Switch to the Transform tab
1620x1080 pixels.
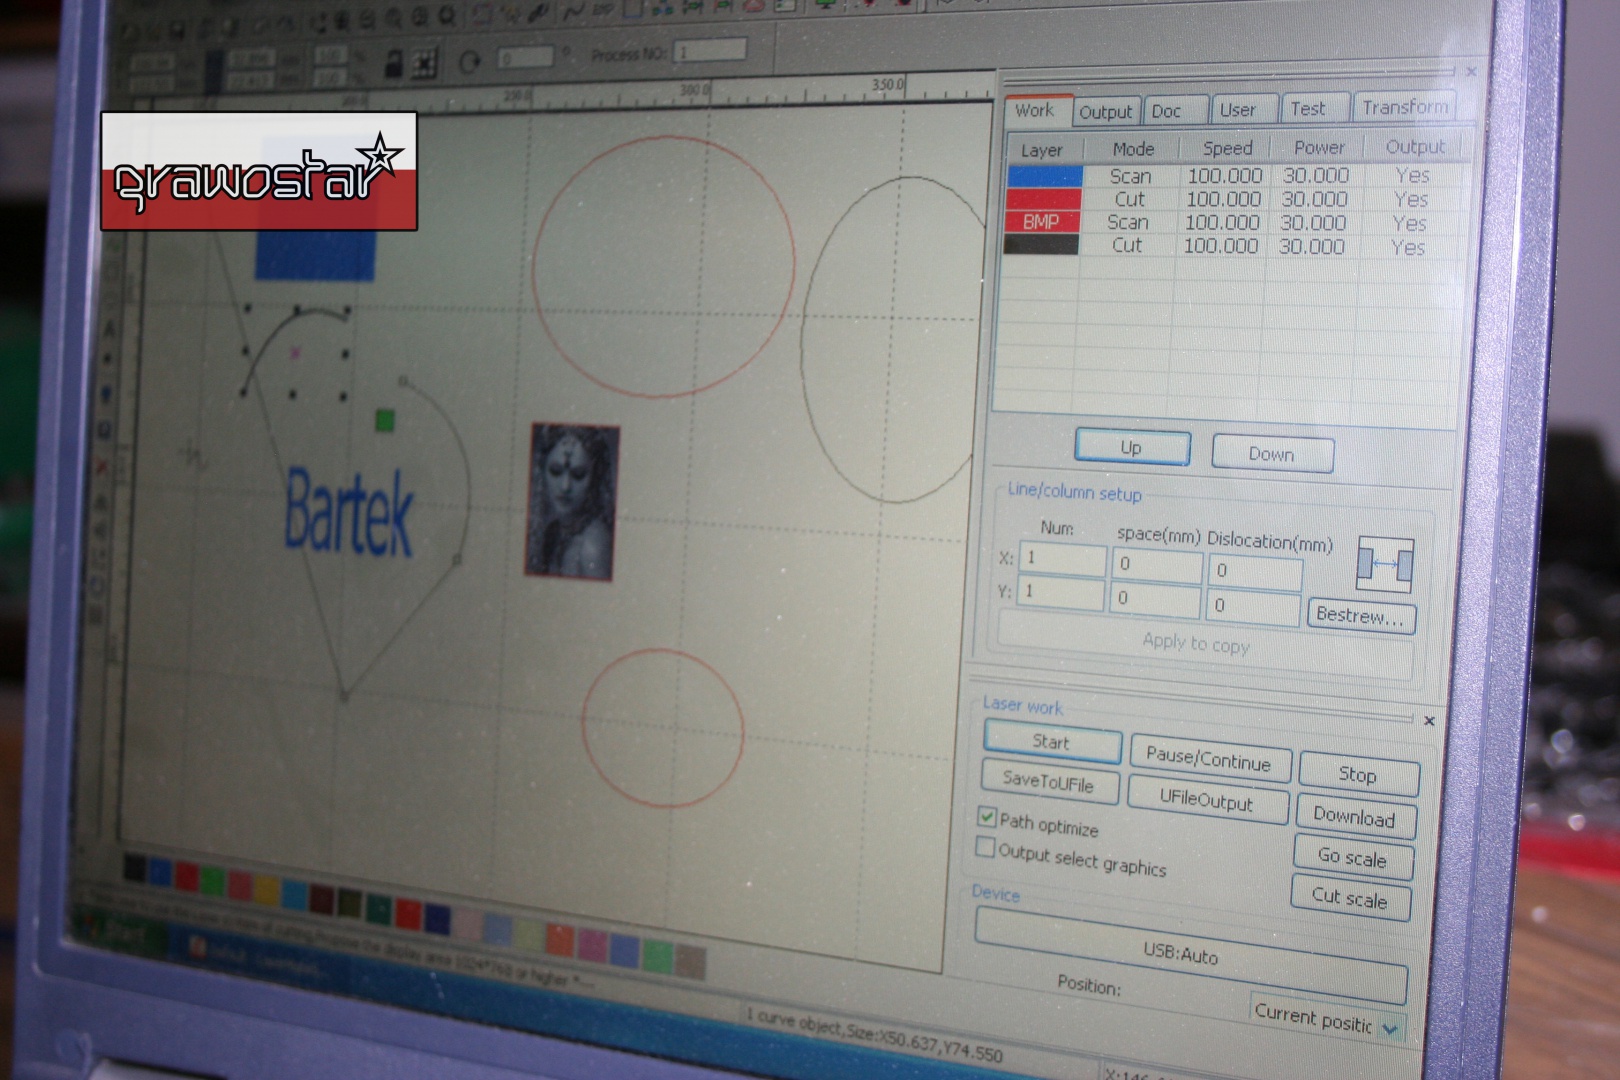(1405, 106)
